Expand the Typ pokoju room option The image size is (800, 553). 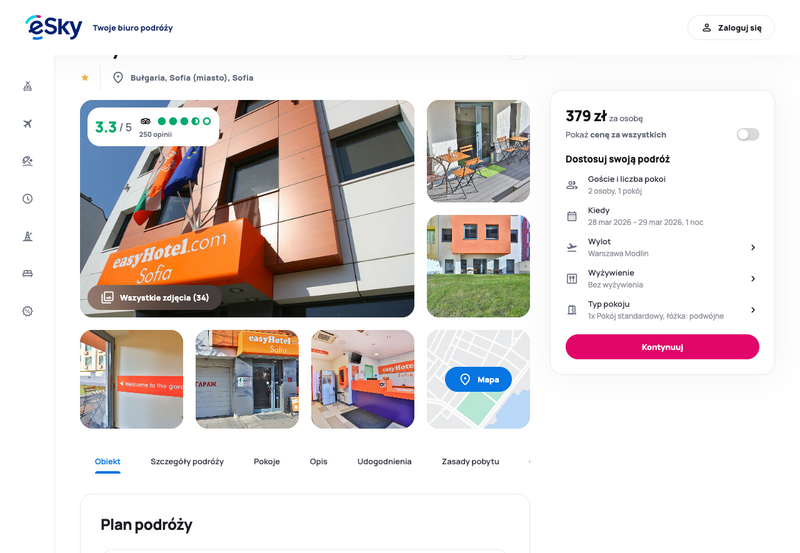point(662,310)
